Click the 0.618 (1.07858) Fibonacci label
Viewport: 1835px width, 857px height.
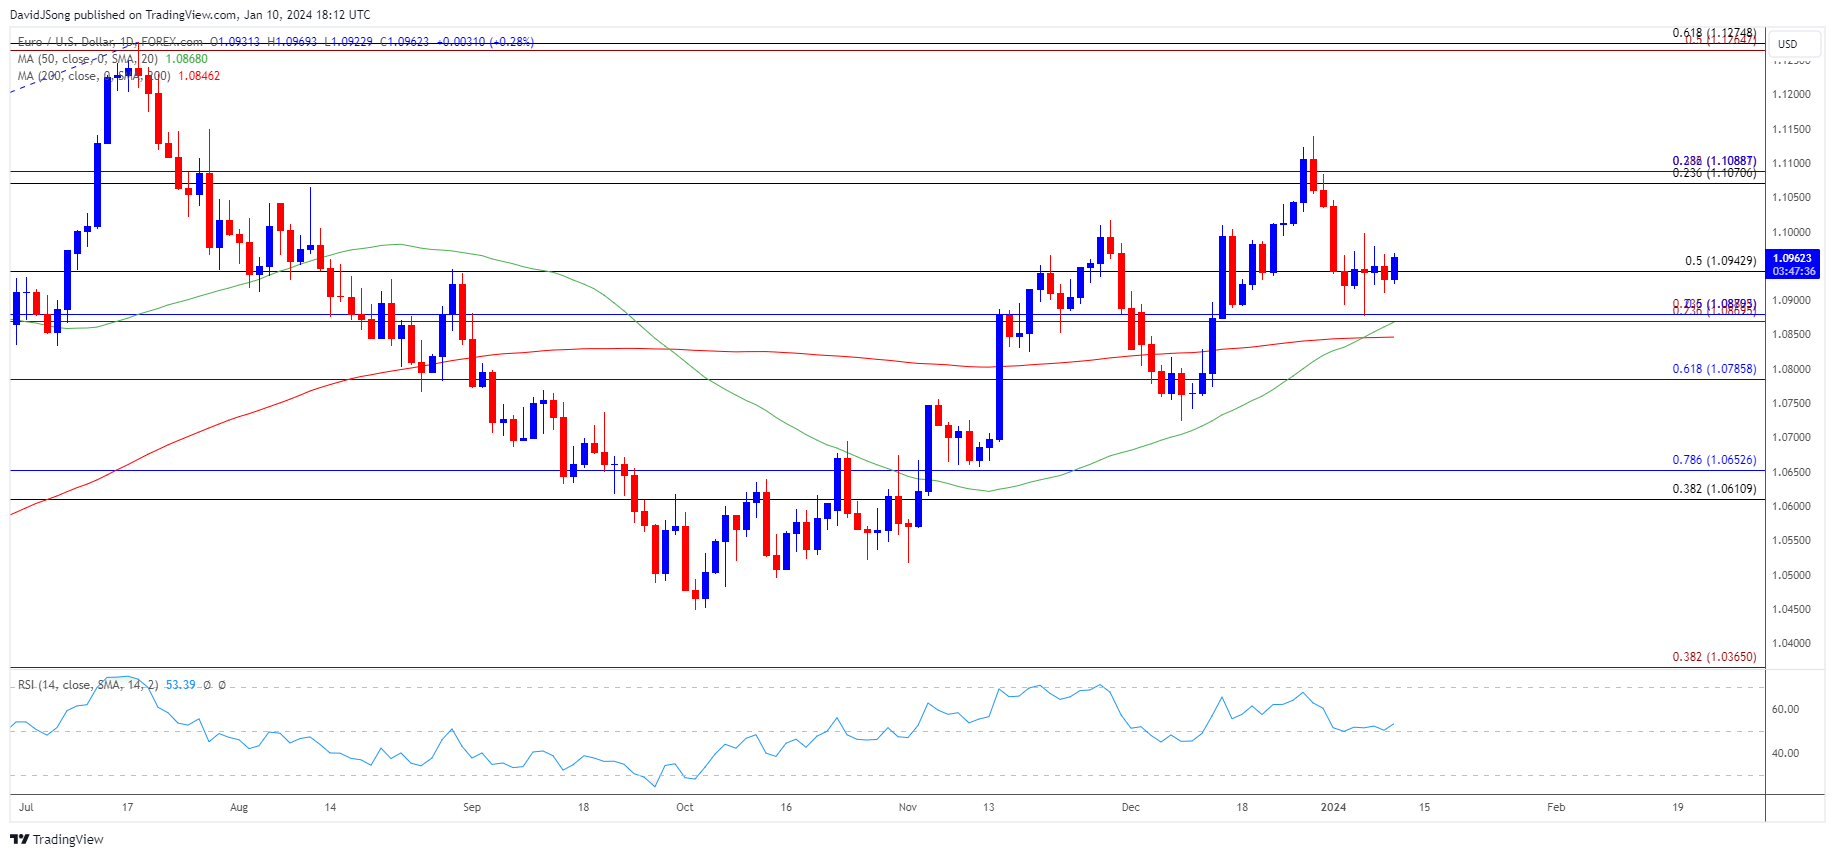coord(1714,369)
